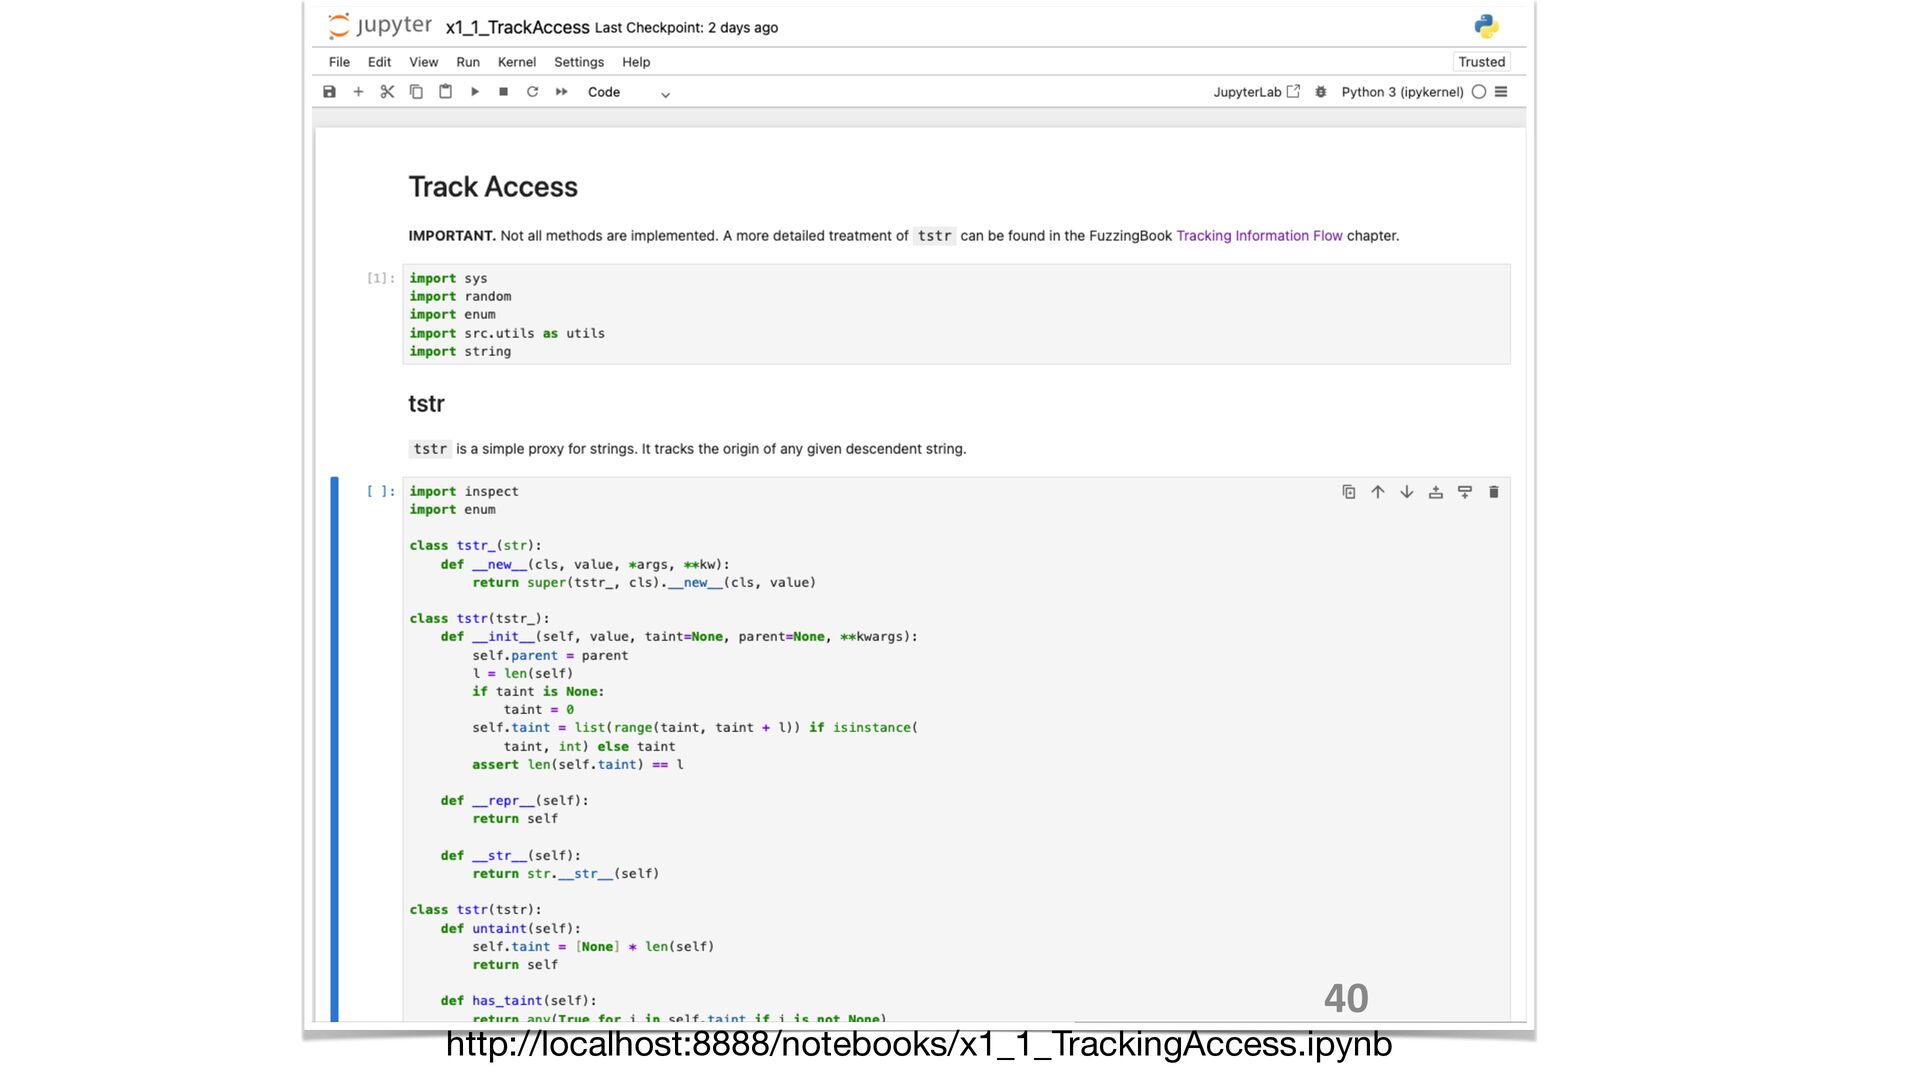Cut the selected cell with the scissors icon

[x=387, y=92]
